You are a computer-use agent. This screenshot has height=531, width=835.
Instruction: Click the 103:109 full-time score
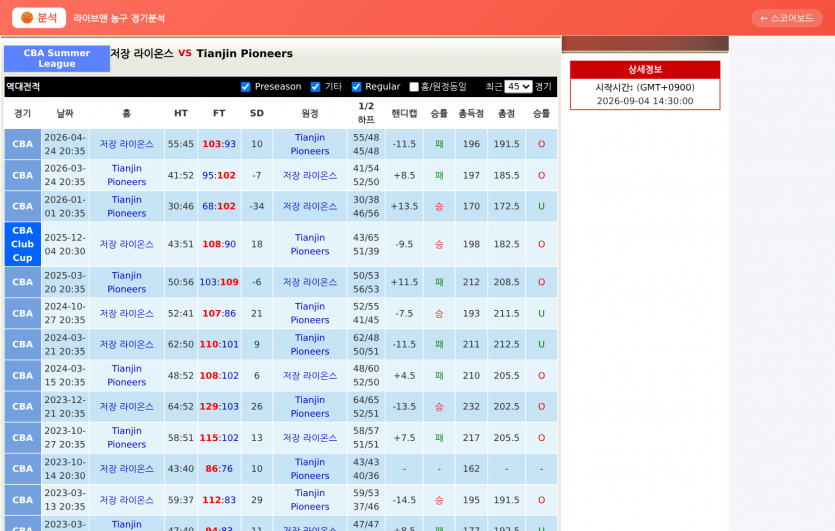coord(219,282)
